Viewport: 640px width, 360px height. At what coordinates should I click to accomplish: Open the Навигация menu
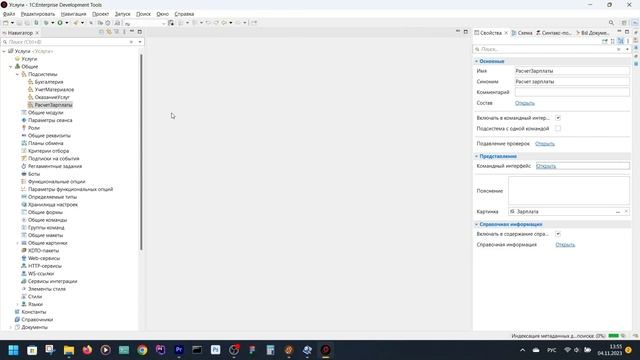coord(73,14)
